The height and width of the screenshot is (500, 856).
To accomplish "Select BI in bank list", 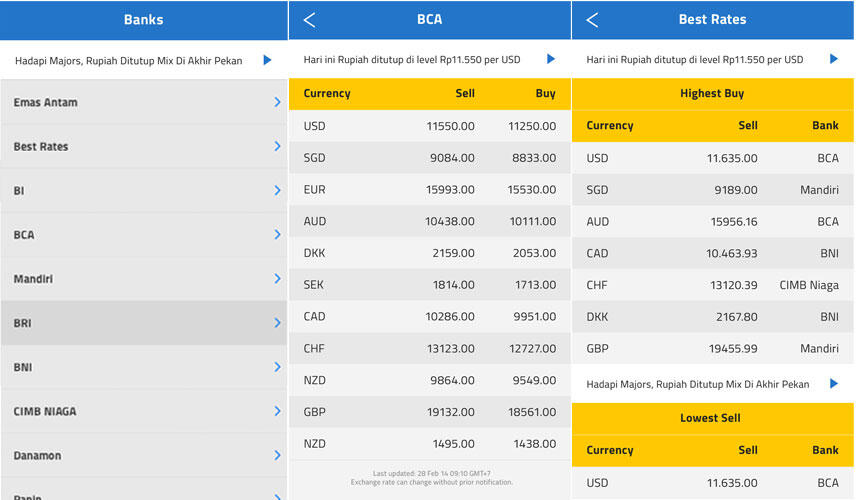I will pyautogui.click(x=144, y=191).
